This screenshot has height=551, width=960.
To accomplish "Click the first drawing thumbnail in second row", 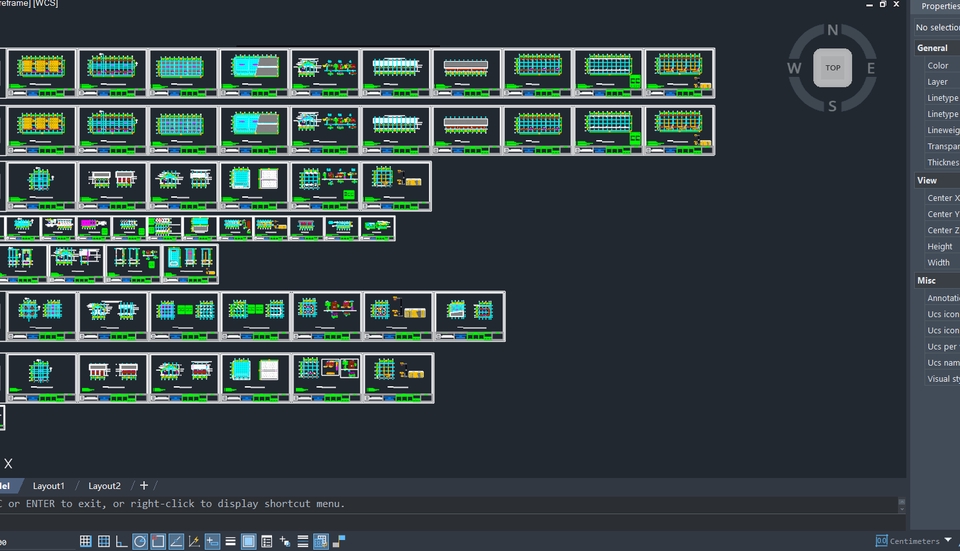I will [41, 130].
